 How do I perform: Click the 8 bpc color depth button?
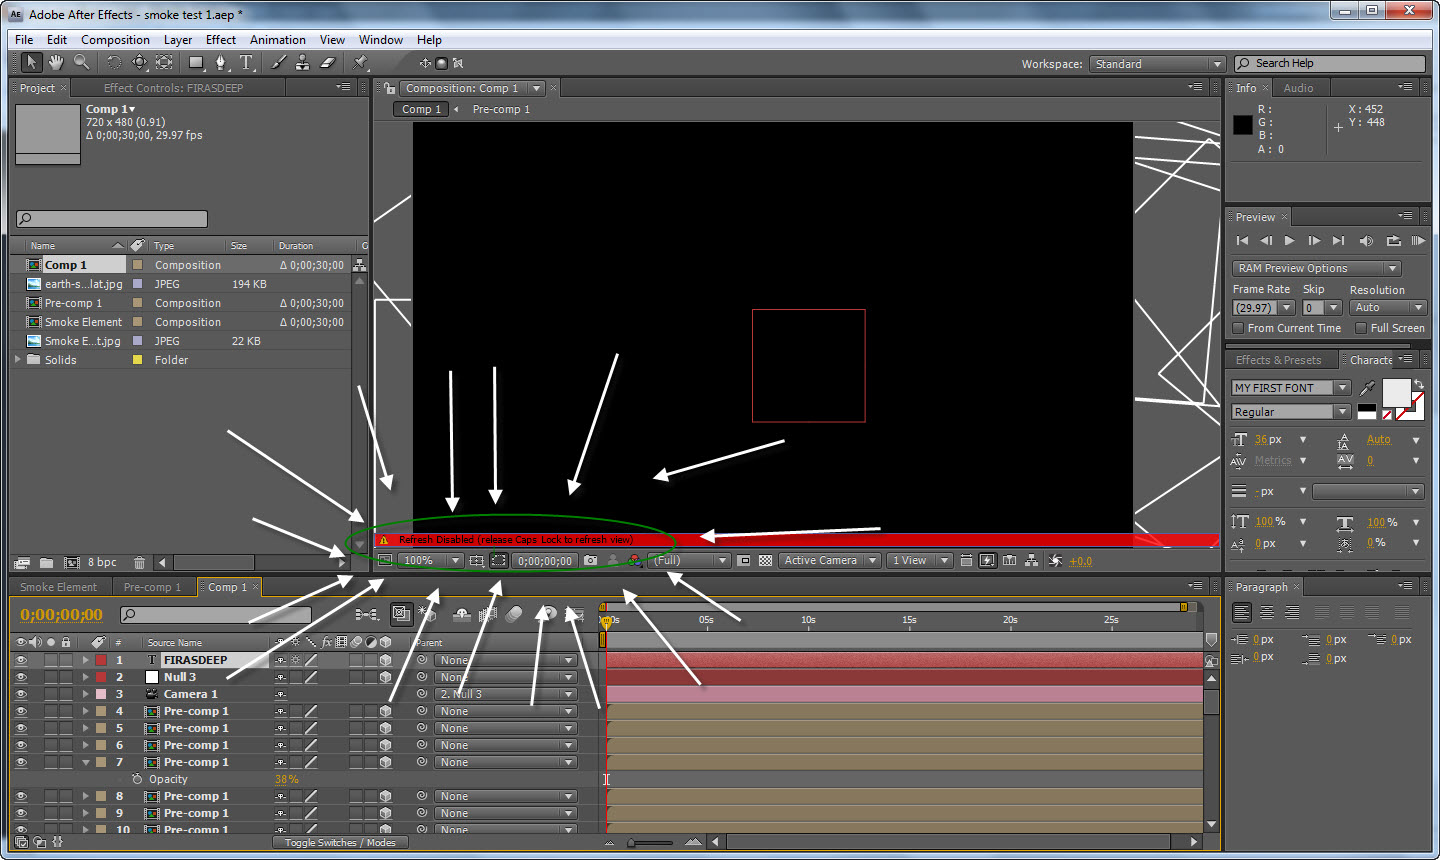click(102, 562)
